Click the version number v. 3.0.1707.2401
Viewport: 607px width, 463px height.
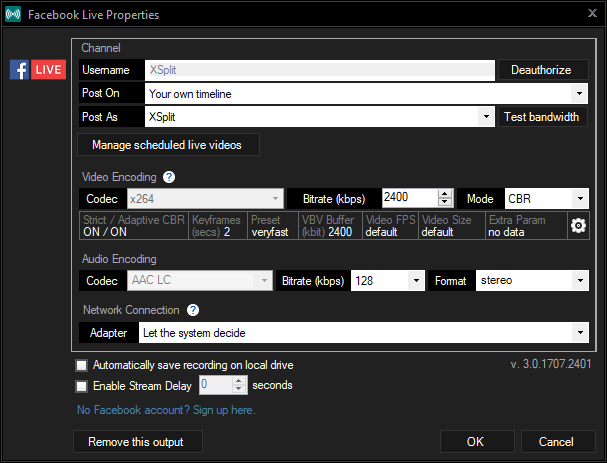551,364
